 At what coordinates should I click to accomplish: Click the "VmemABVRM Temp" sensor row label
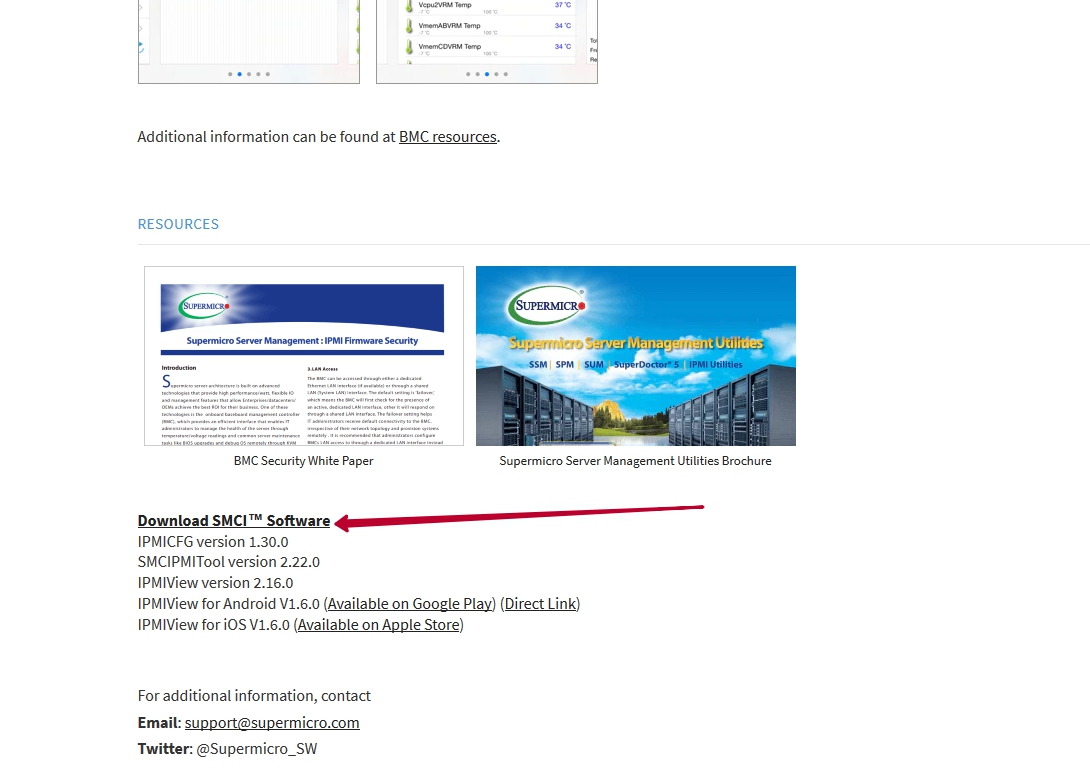(449, 26)
